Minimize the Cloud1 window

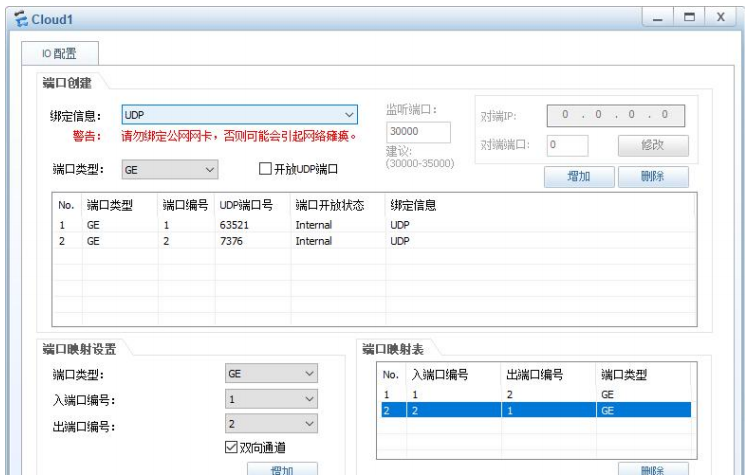[657, 18]
